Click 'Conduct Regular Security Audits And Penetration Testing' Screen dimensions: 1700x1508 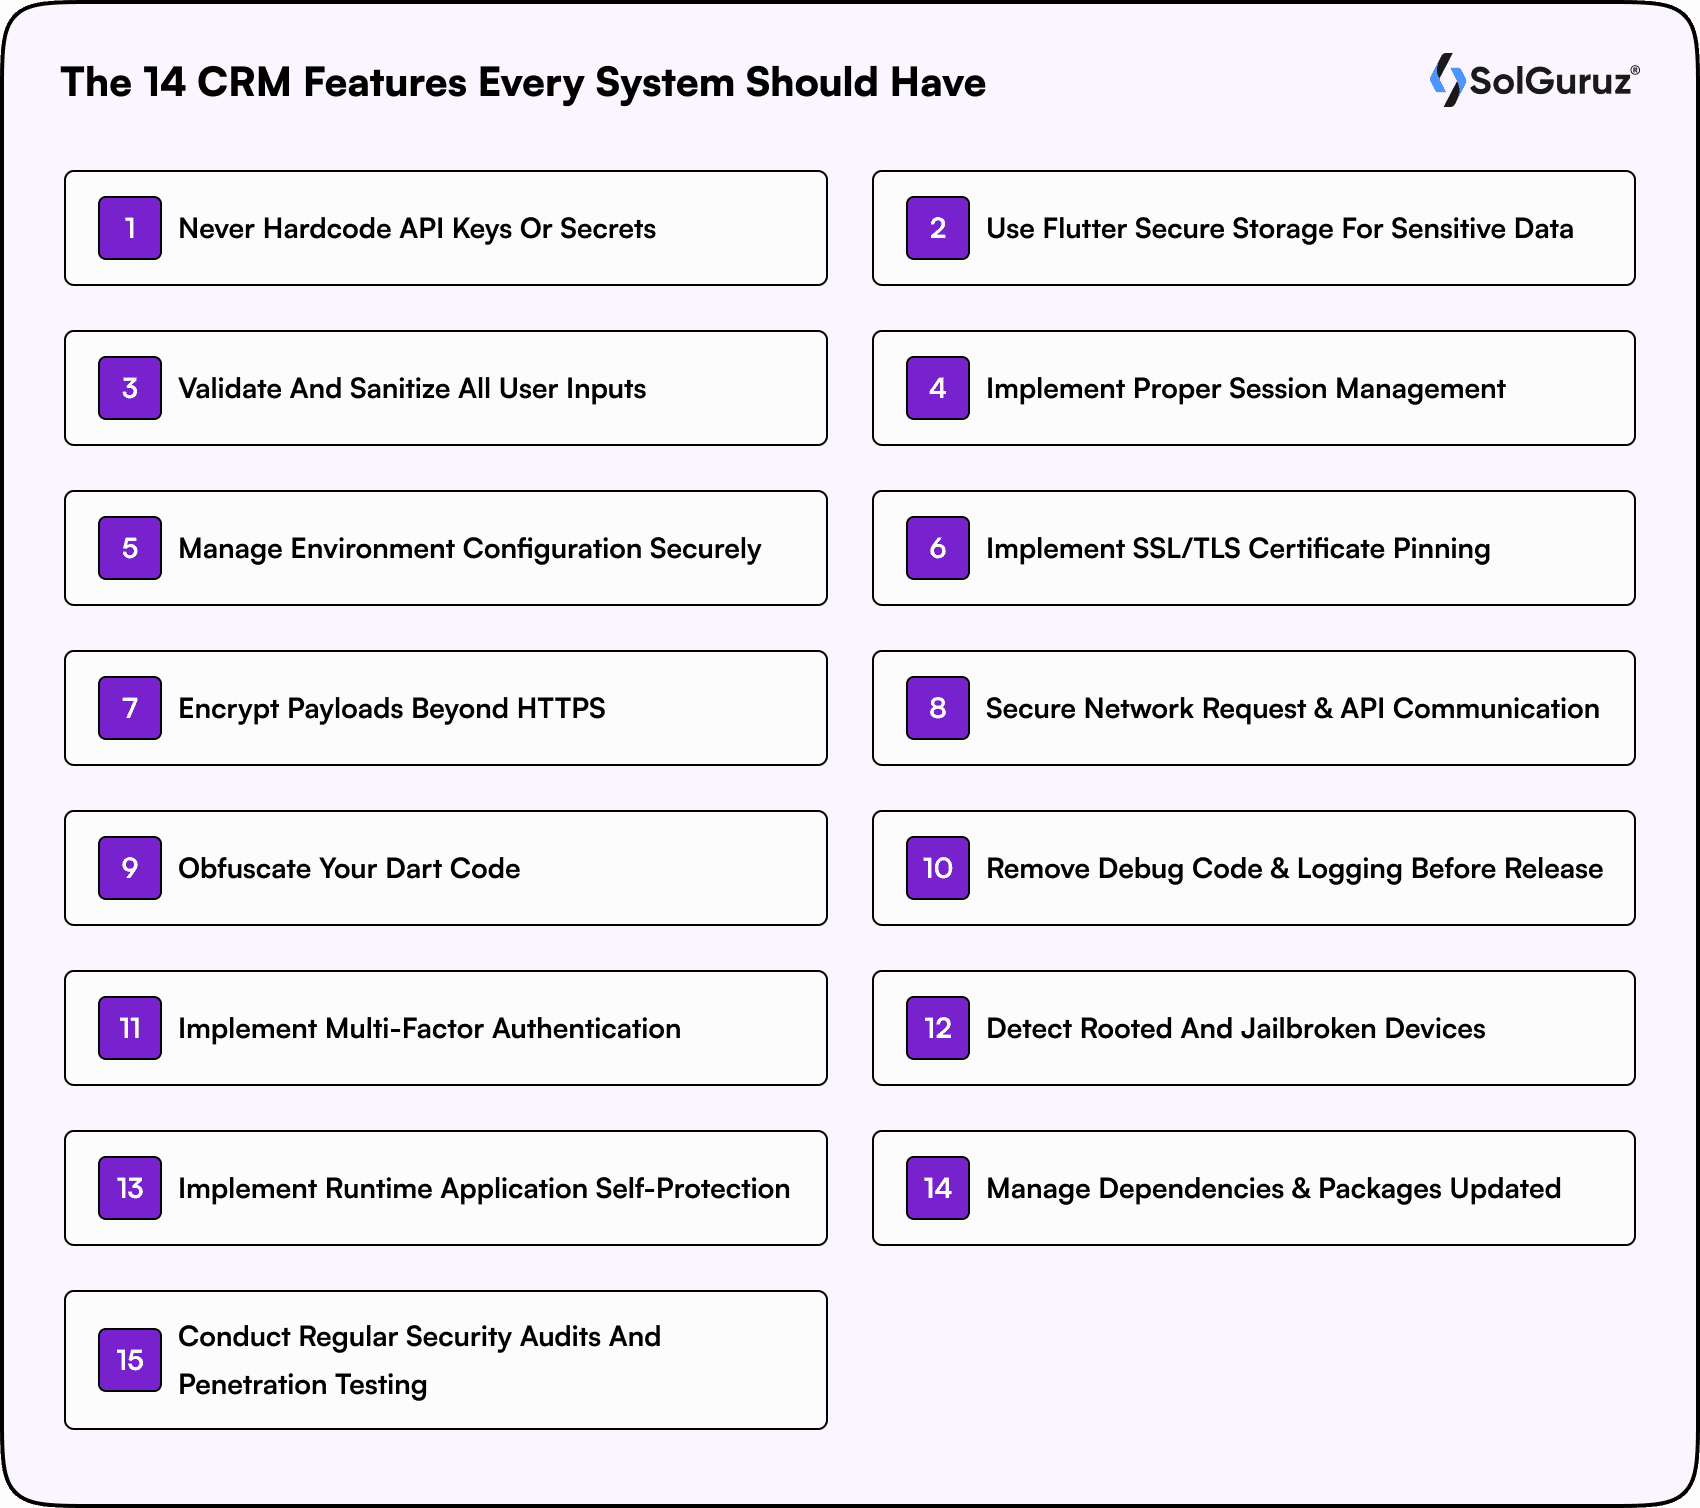click(445, 1360)
